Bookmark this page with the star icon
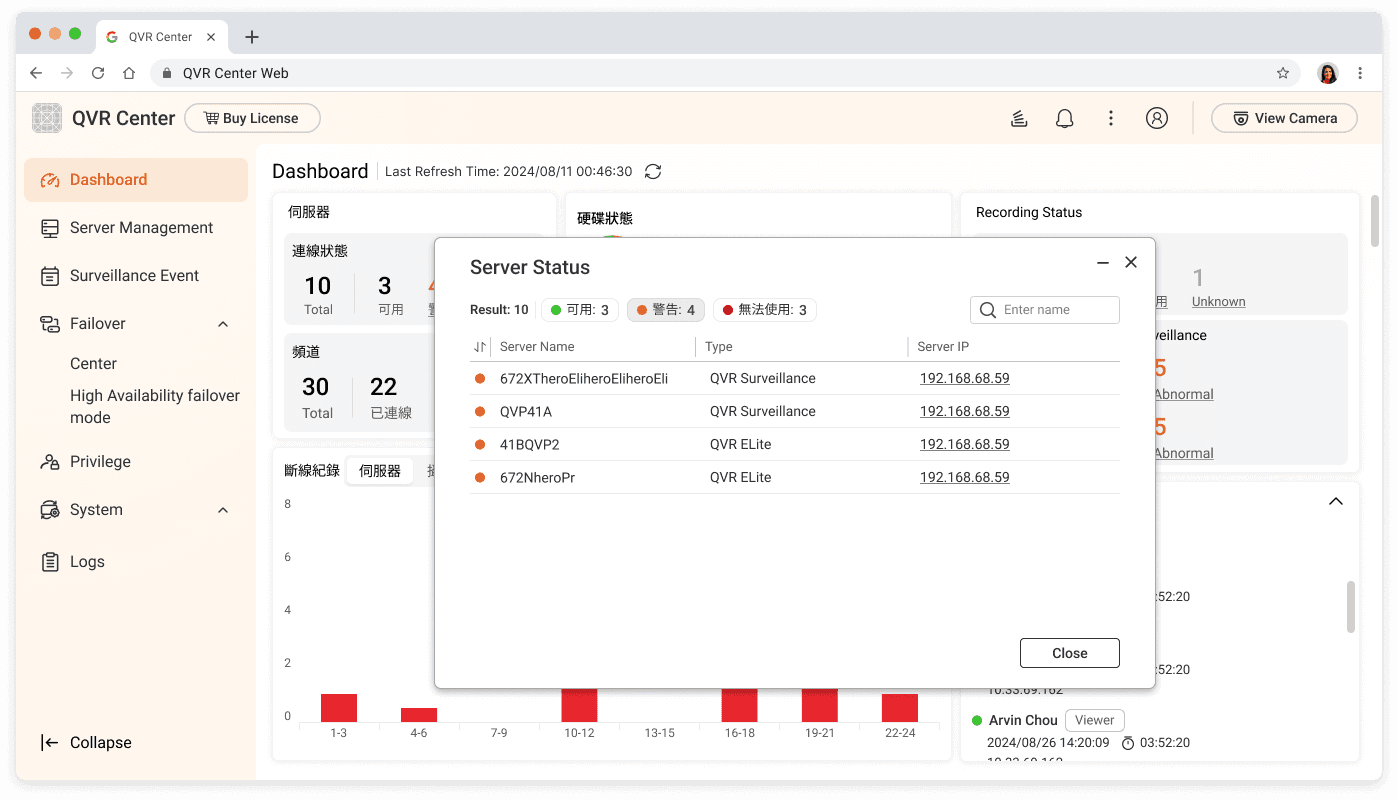The height and width of the screenshot is (800, 1398). pos(1283,73)
